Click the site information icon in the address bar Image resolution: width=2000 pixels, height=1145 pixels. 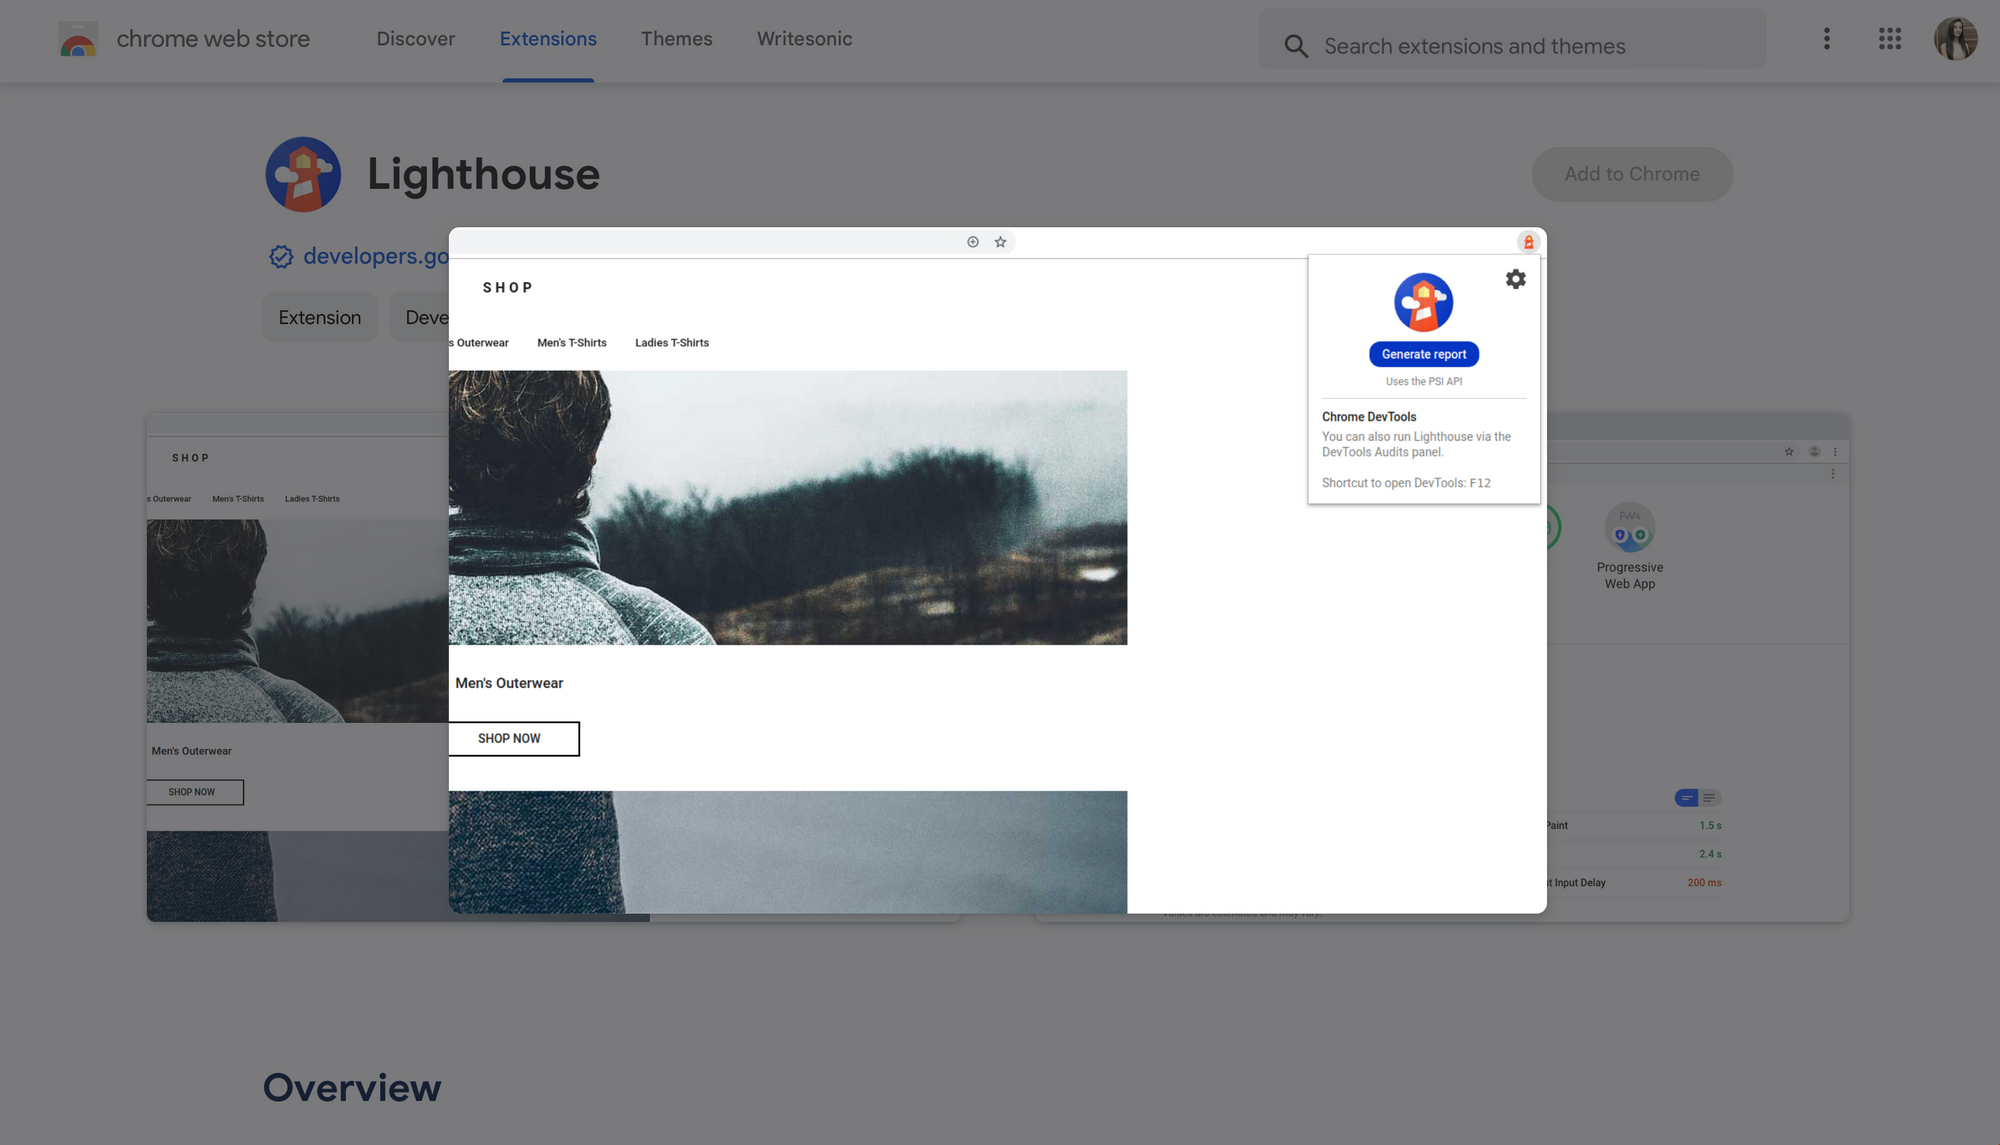[x=972, y=241]
